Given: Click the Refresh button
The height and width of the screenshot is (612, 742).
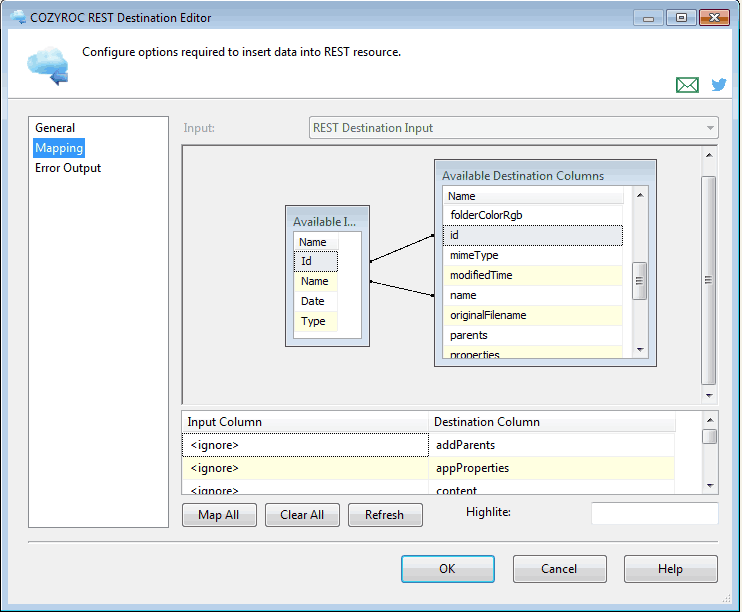Looking at the screenshot, I should tap(385, 515).
